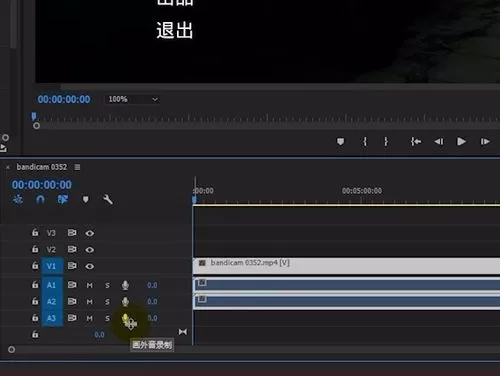This screenshot has width=500, height=376.
Task: Select the bandicam 0352.mp4 video clip
Action: click(346, 266)
